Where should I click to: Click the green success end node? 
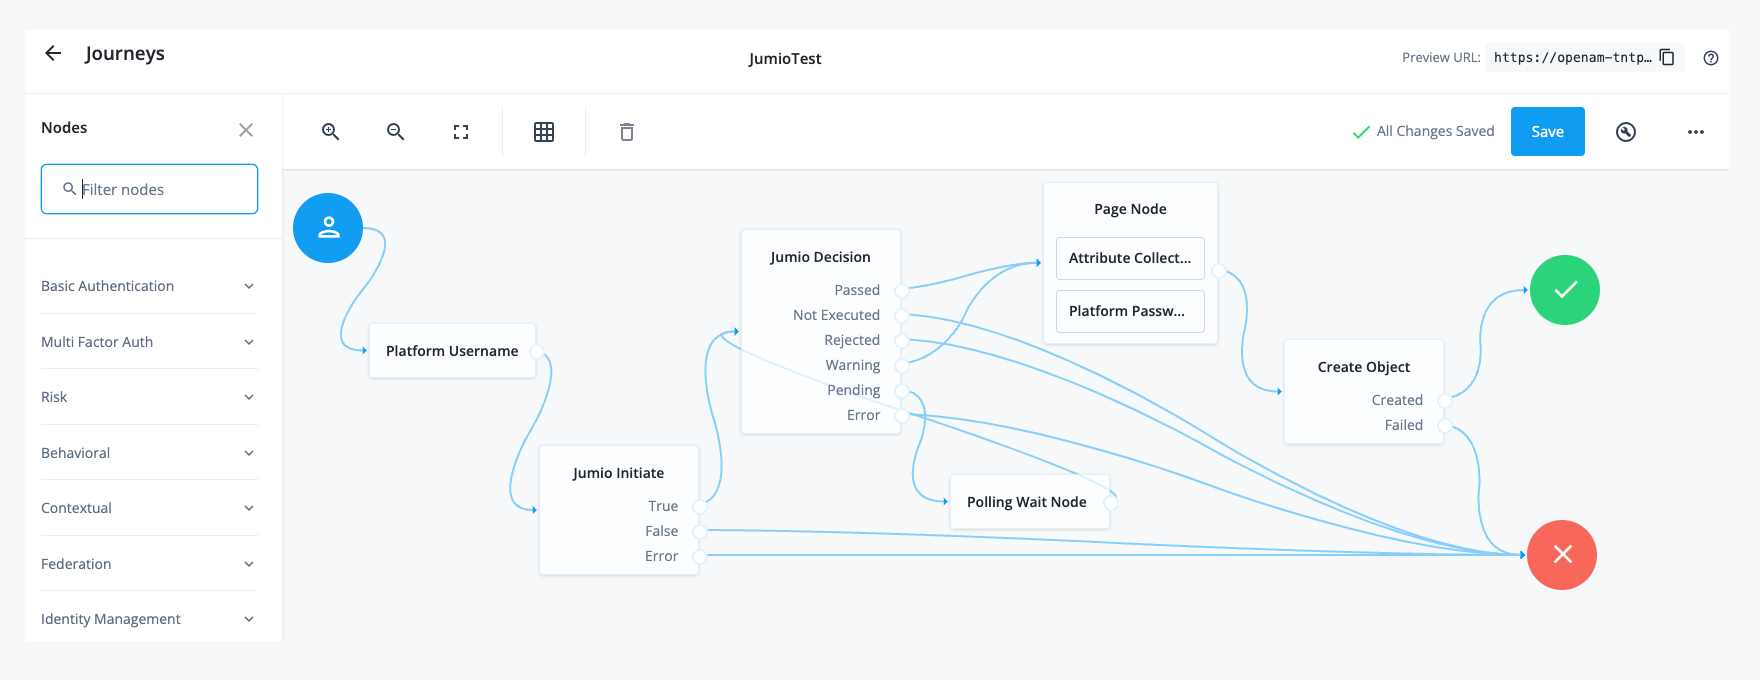point(1565,290)
